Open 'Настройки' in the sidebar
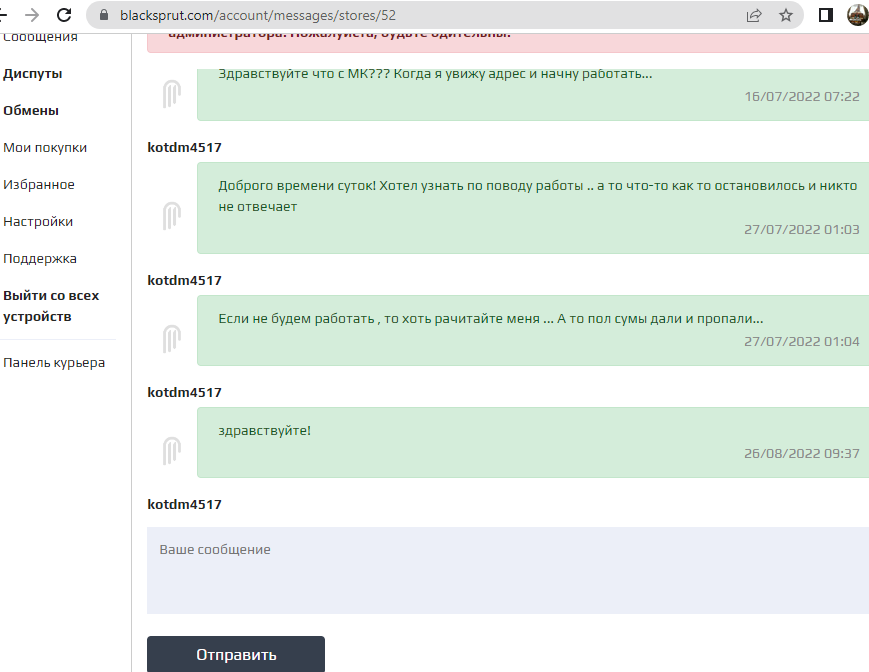Viewport: 869px width, 672px height. click(x=38, y=222)
